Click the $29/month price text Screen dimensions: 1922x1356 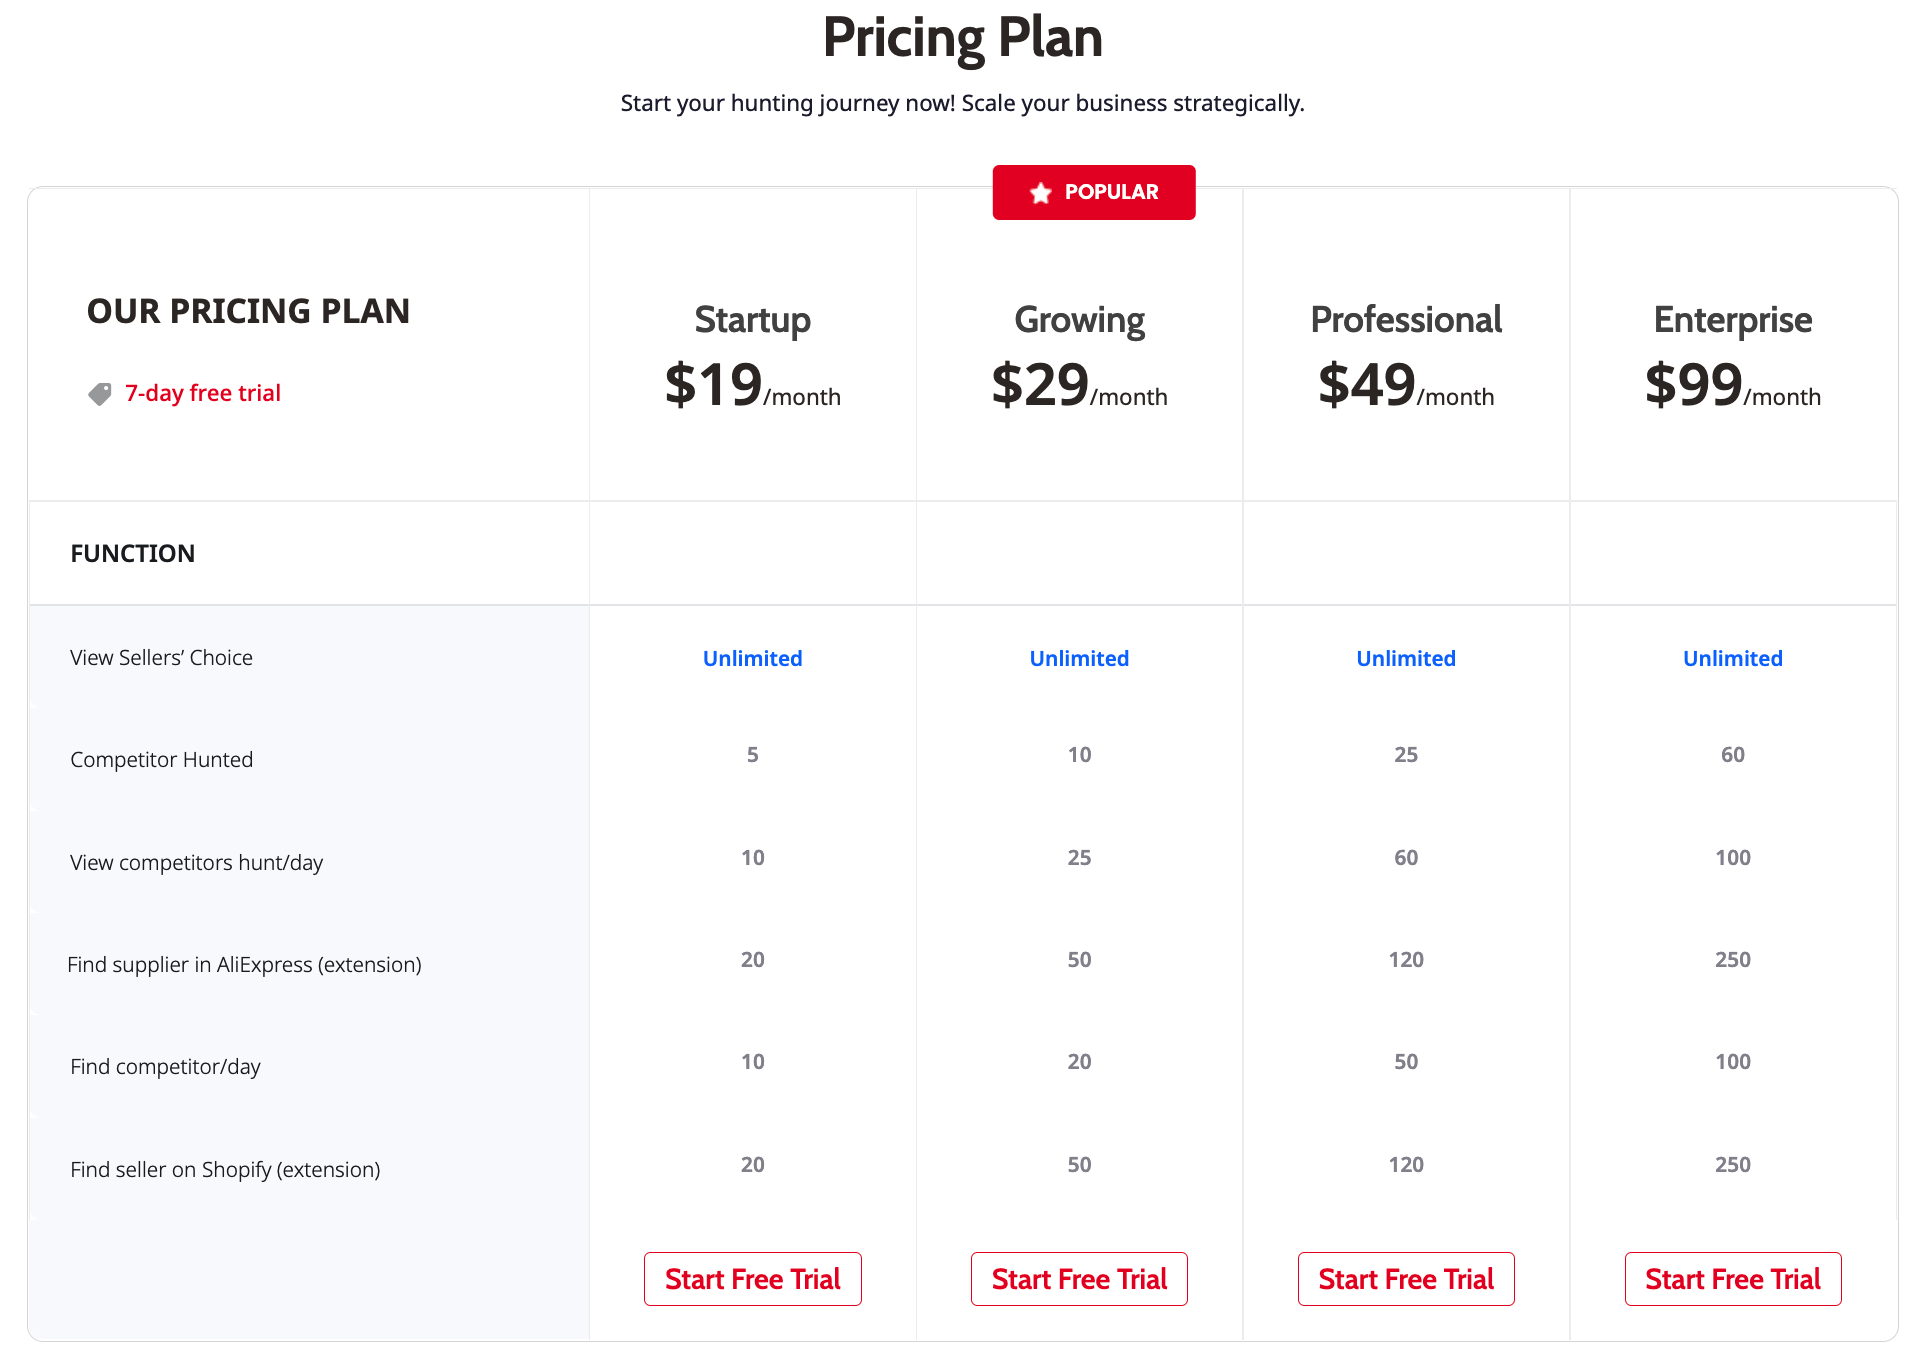[1079, 385]
